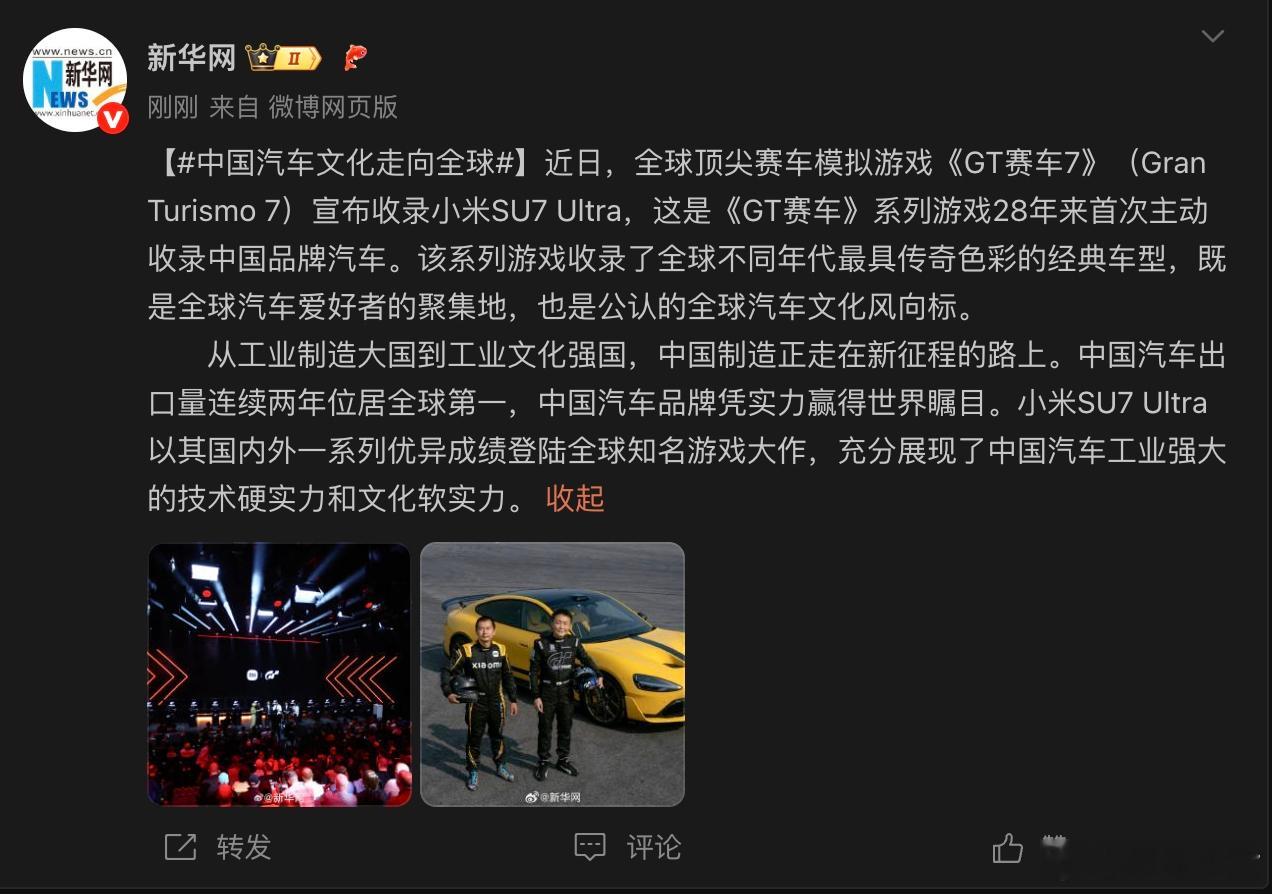1272x894 pixels.
Task: Open the 新华网 profile avatar
Action: [x=75, y=80]
